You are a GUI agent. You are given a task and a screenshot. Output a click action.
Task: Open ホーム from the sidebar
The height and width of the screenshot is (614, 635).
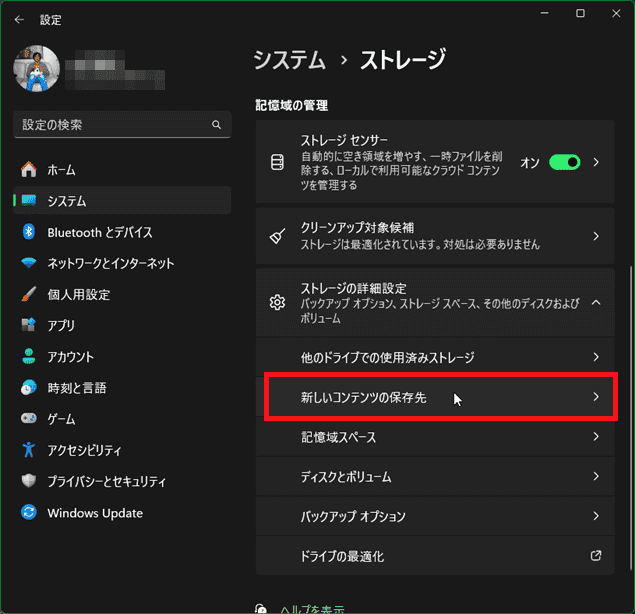click(61, 170)
